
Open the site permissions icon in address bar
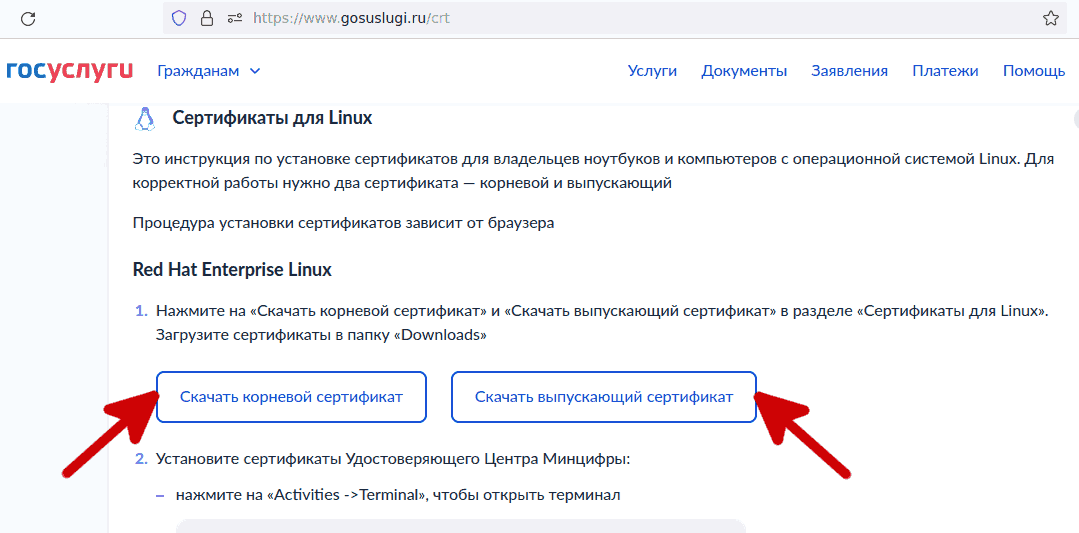[235, 19]
